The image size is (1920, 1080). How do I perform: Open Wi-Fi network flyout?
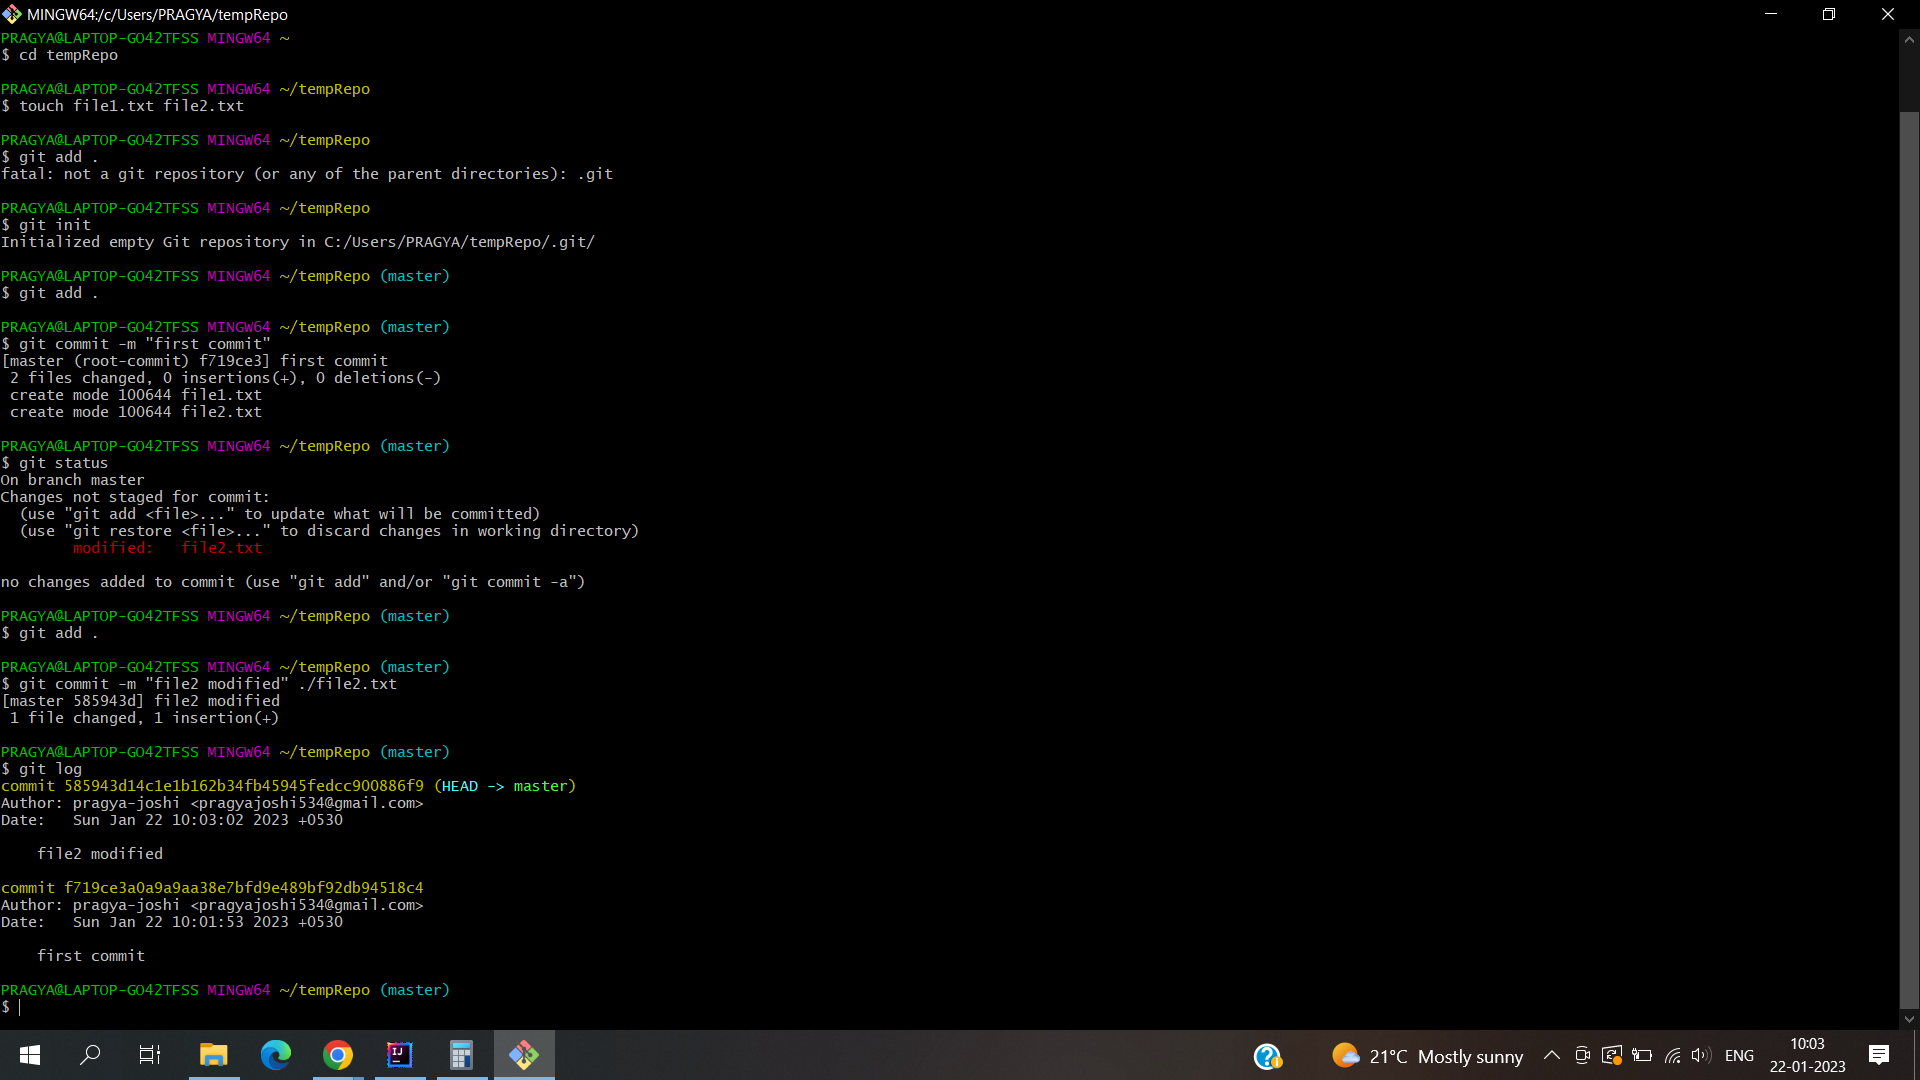pos(1672,1055)
